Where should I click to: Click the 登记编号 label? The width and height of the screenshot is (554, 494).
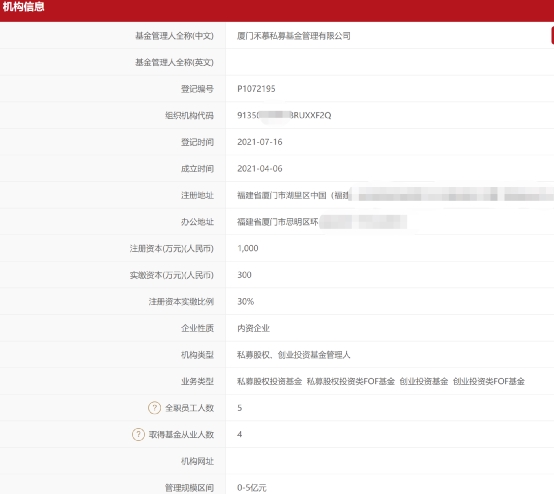(x=198, y=89)
